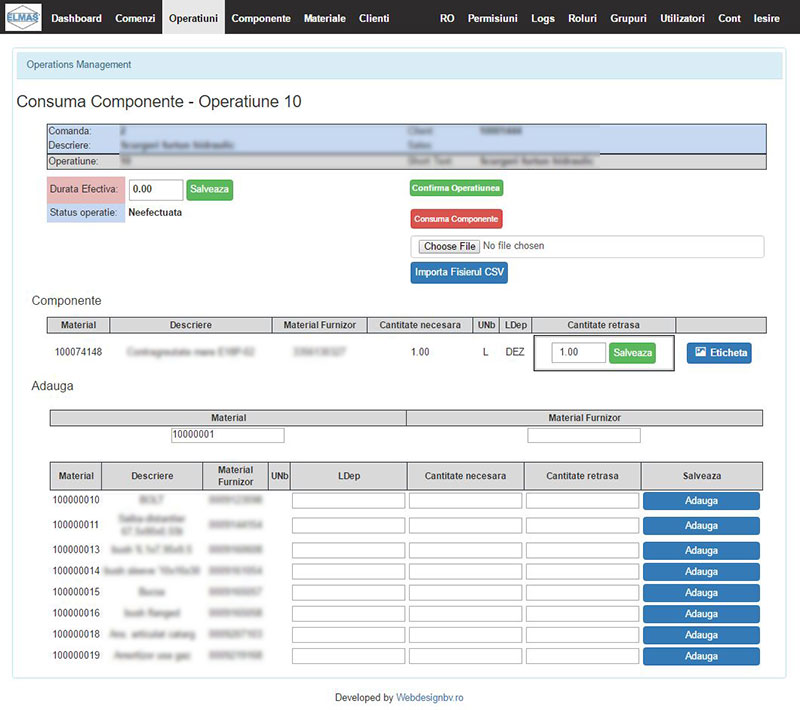
Task: Click the empty Material Furnizor search field
Action: [x=584, y=435]
